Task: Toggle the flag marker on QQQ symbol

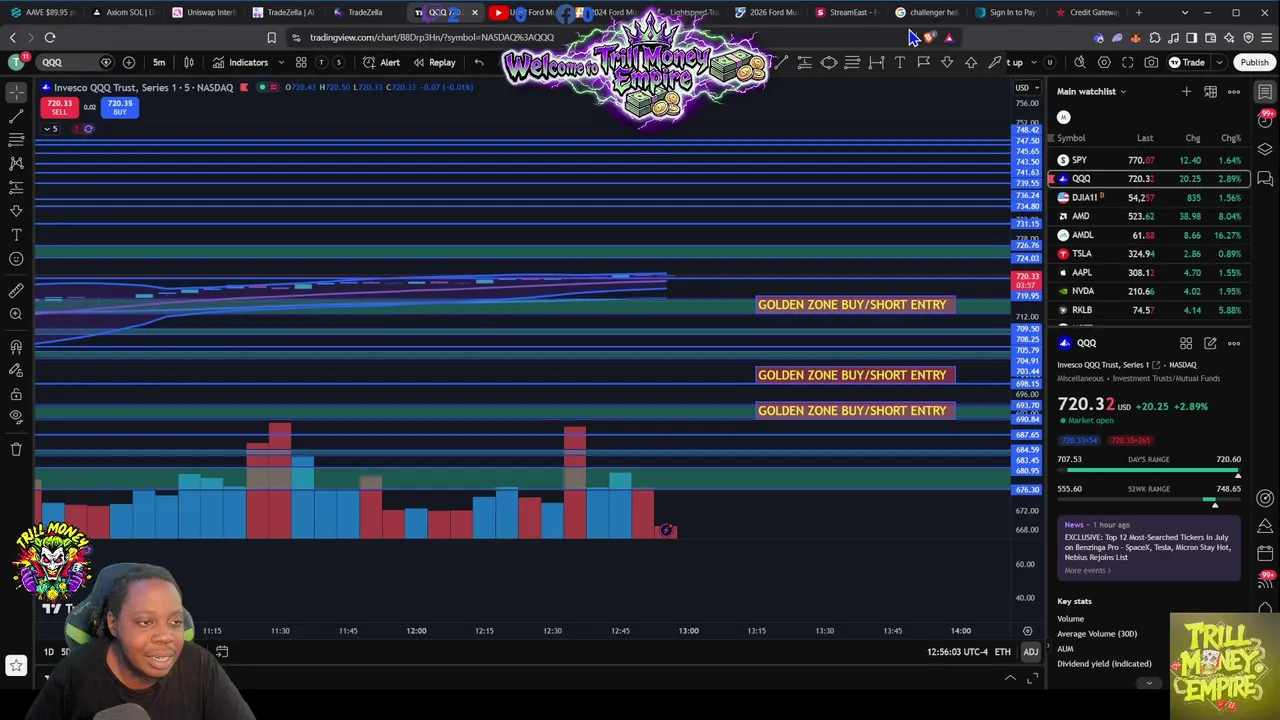Action: [x=244, y=87]
